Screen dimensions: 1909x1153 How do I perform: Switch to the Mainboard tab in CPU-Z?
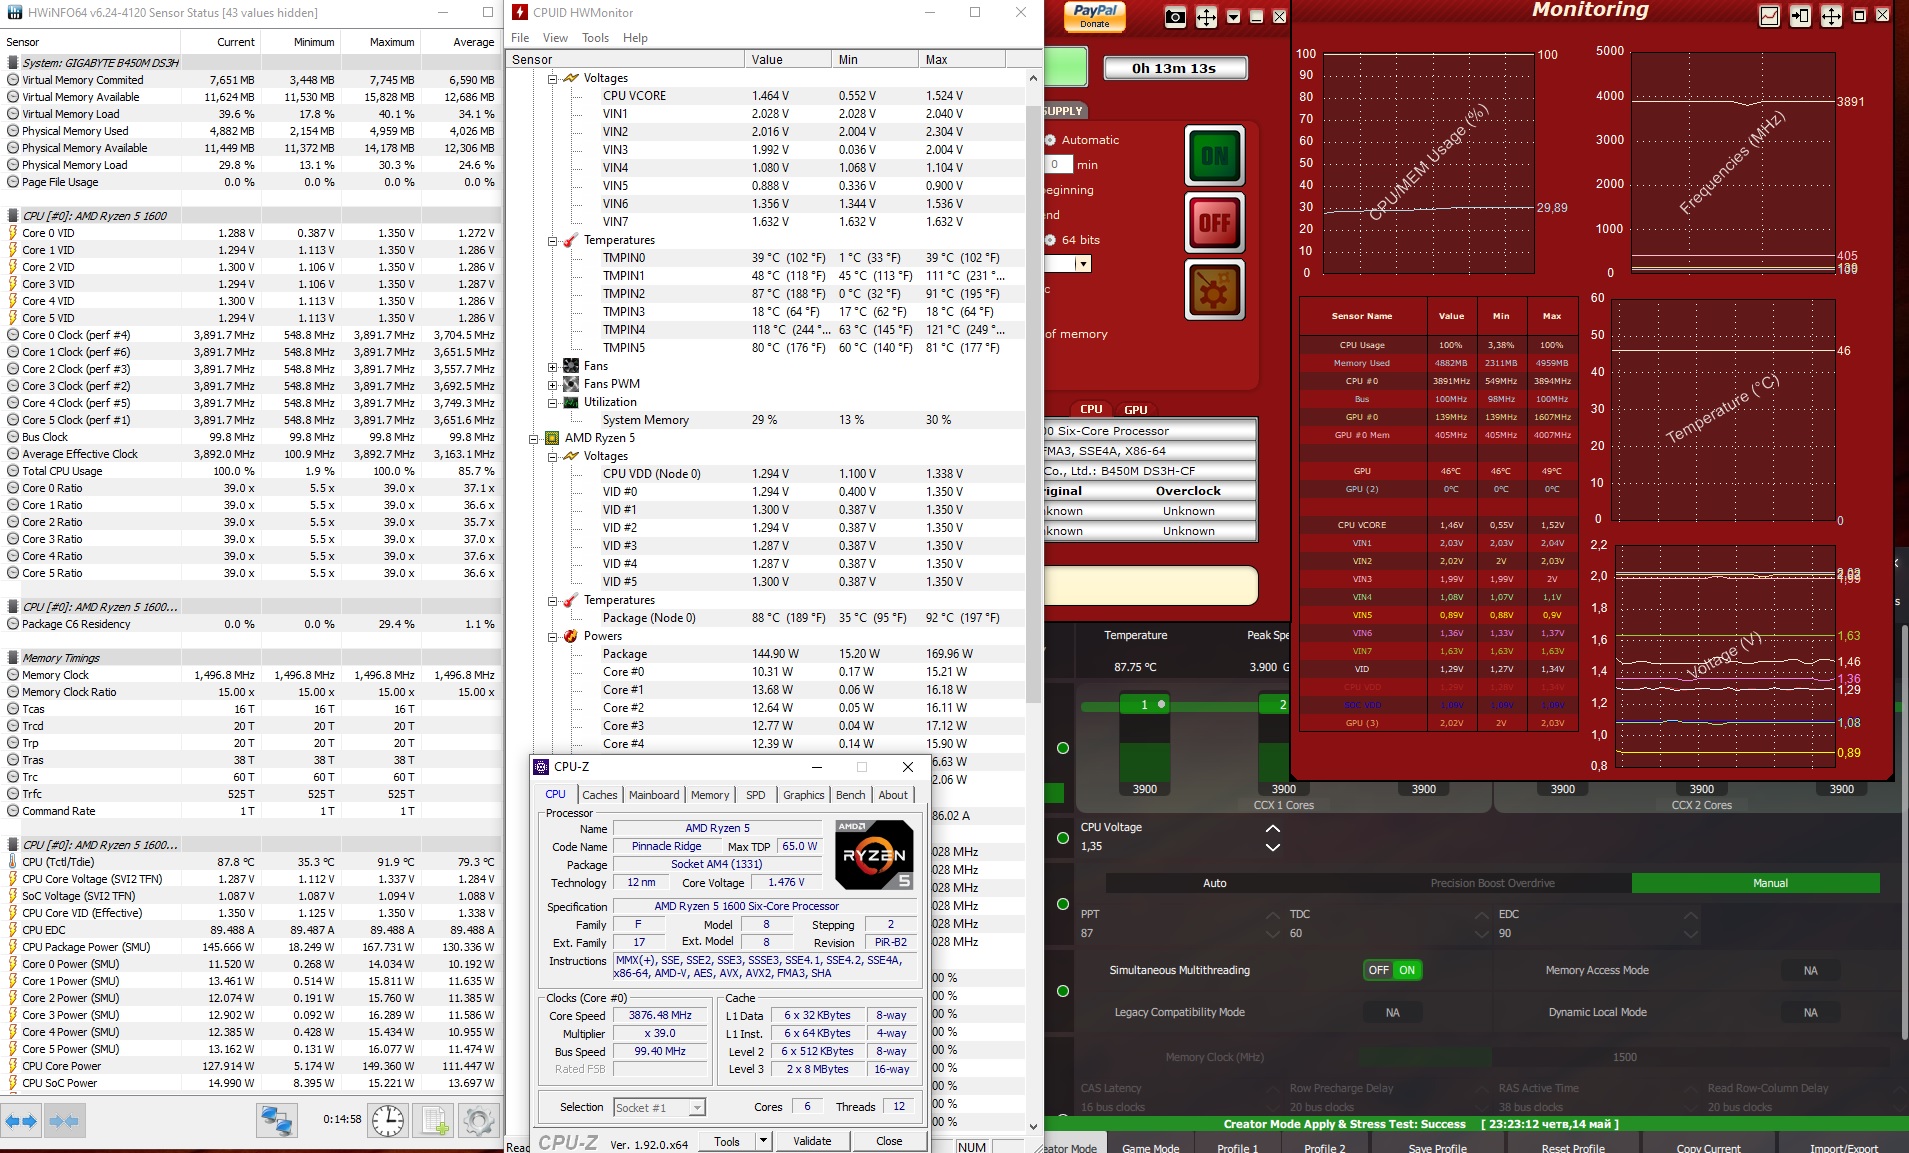tap(654, 795)
